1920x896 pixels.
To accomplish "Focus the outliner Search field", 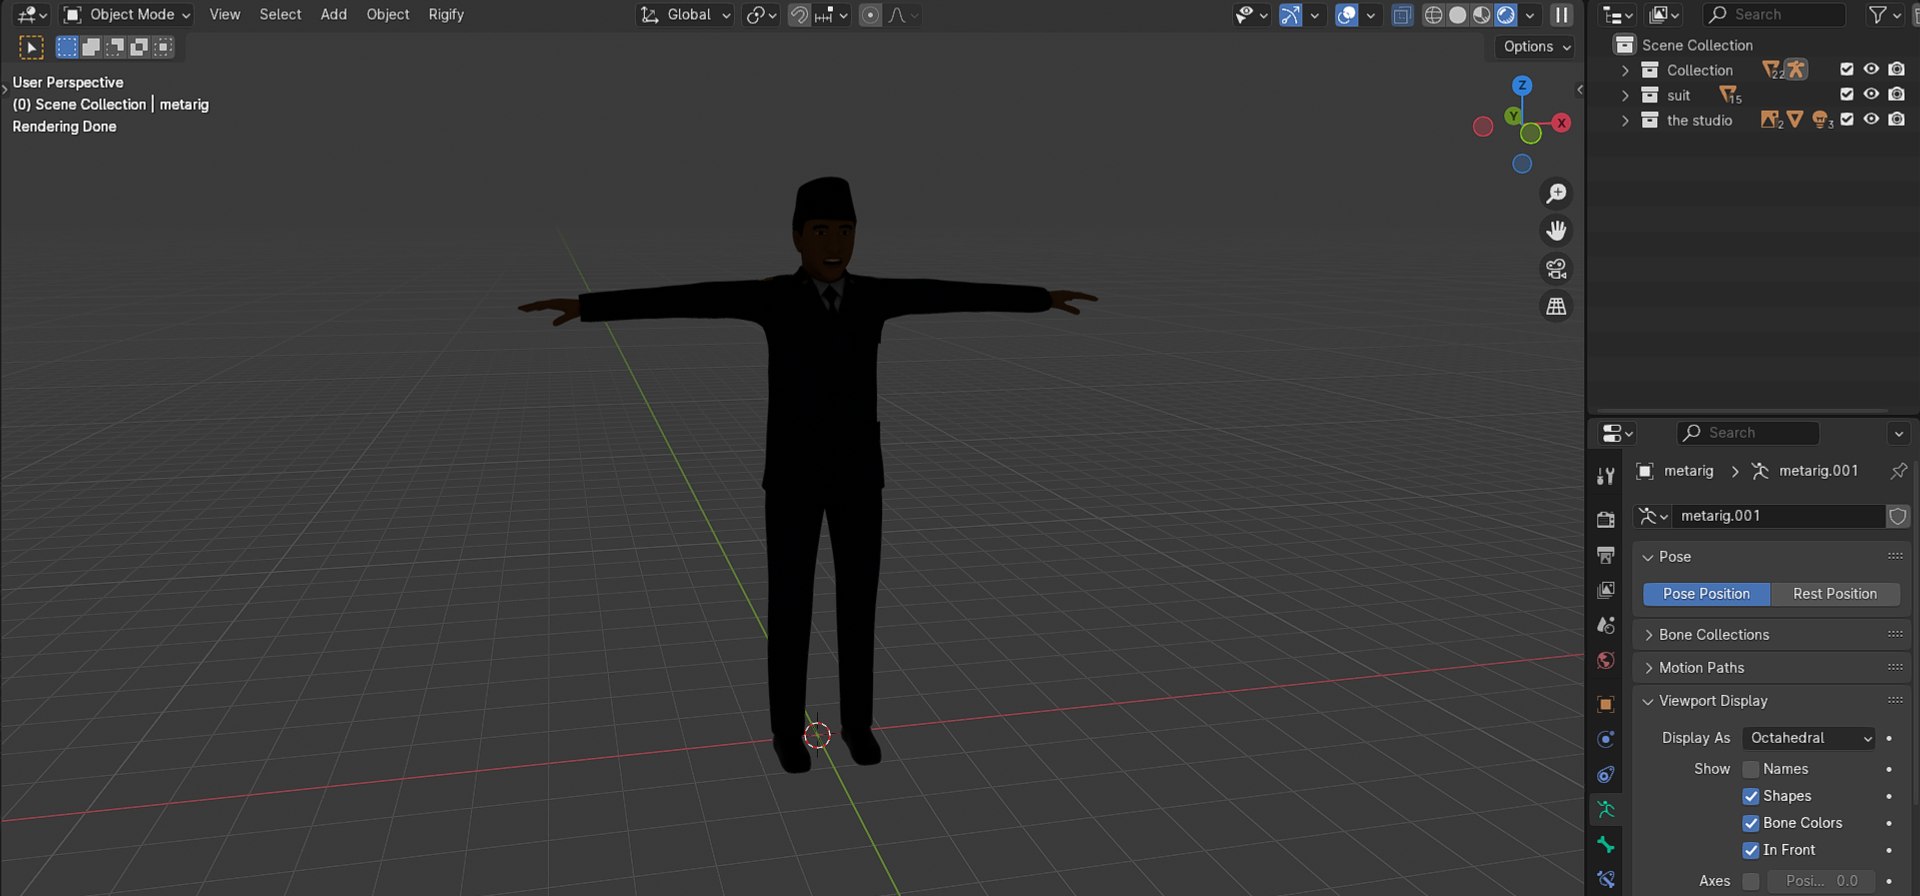I will (1775, 14).
